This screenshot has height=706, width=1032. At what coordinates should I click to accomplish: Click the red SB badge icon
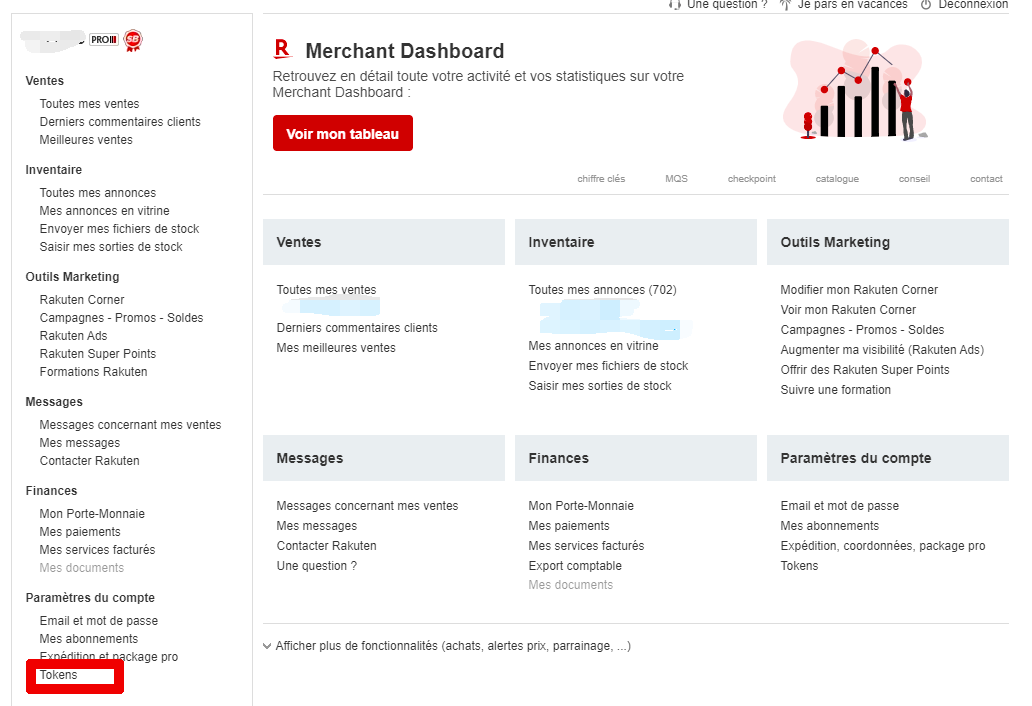[133, 40]
